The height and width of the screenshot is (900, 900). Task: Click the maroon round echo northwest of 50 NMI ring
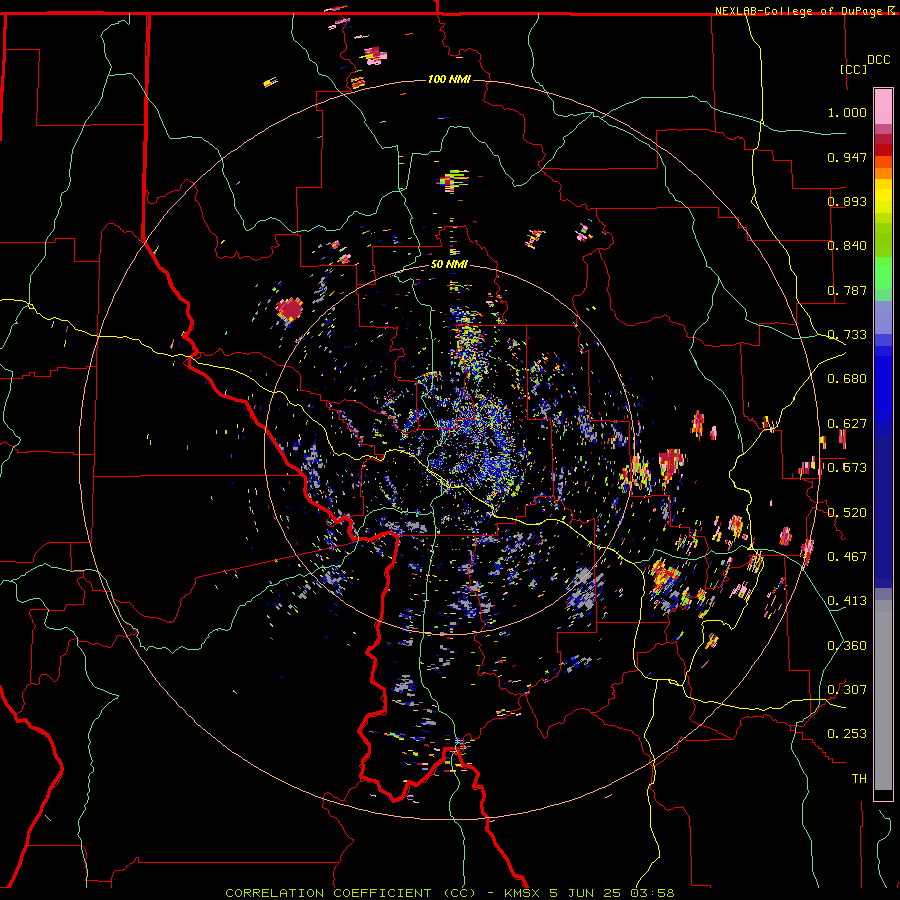point(290,309)
